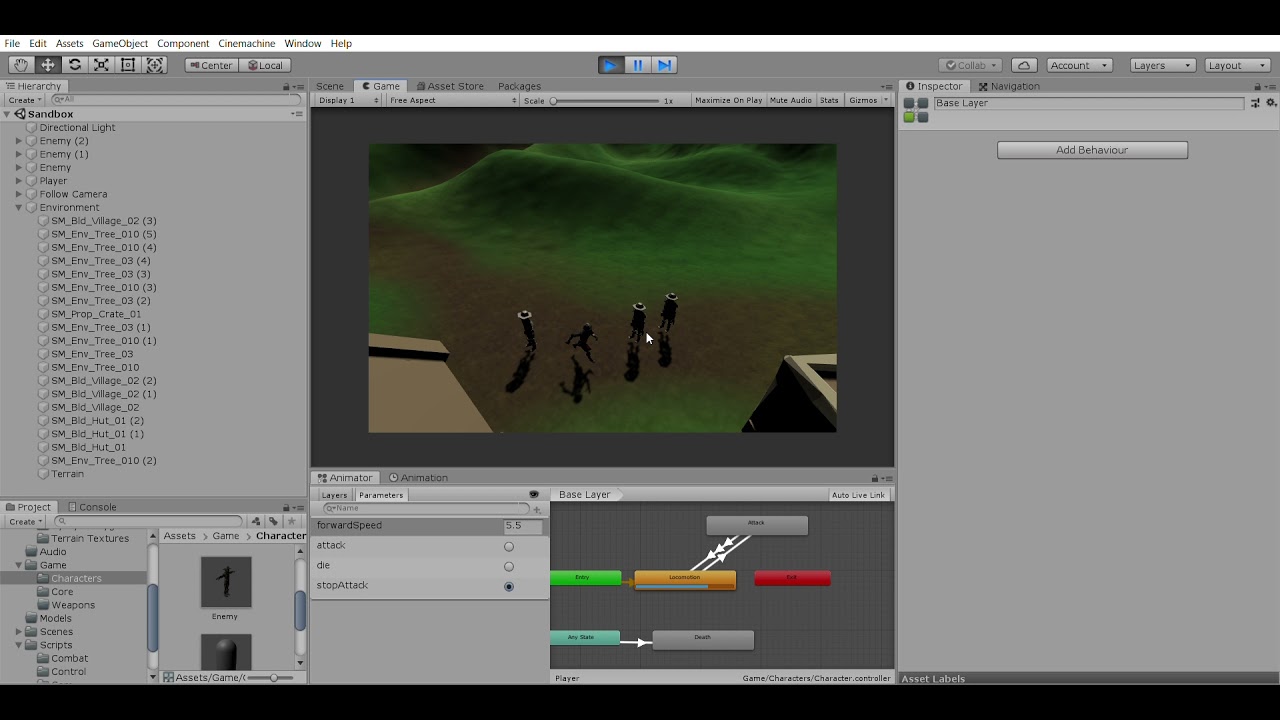Select the Entry state node
The width and height of the screenshot is (1280, 720).
click(x=585, y=578)
